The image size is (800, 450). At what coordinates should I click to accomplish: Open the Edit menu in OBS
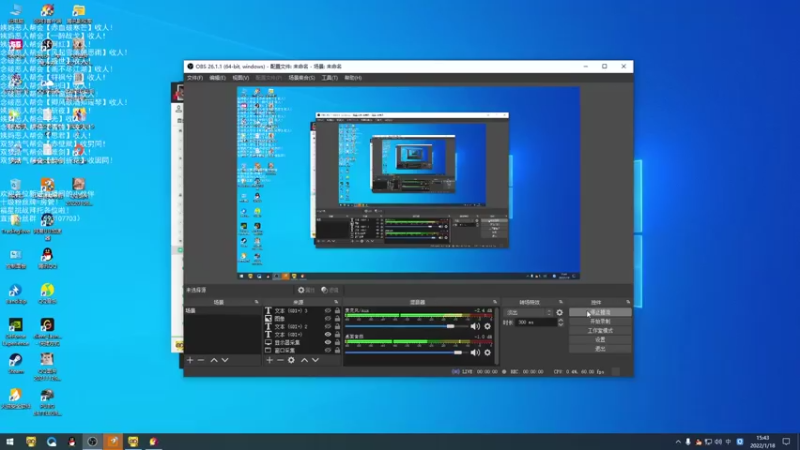pyautogui.click(x=217, y=78)
